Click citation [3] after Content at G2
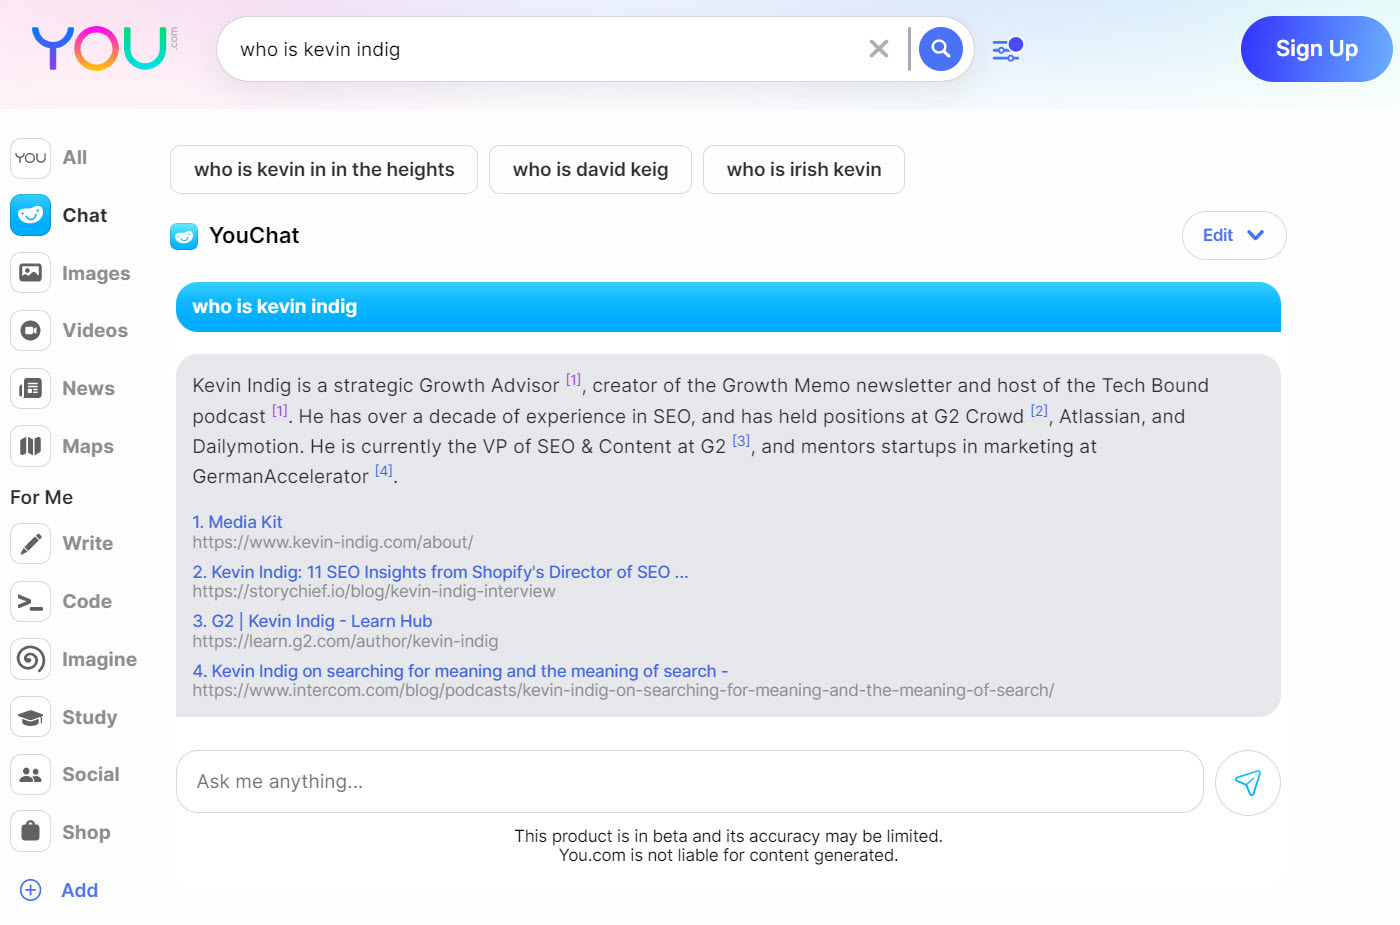The width and height of the screenshot is (1400, 925). click(741, 440)
